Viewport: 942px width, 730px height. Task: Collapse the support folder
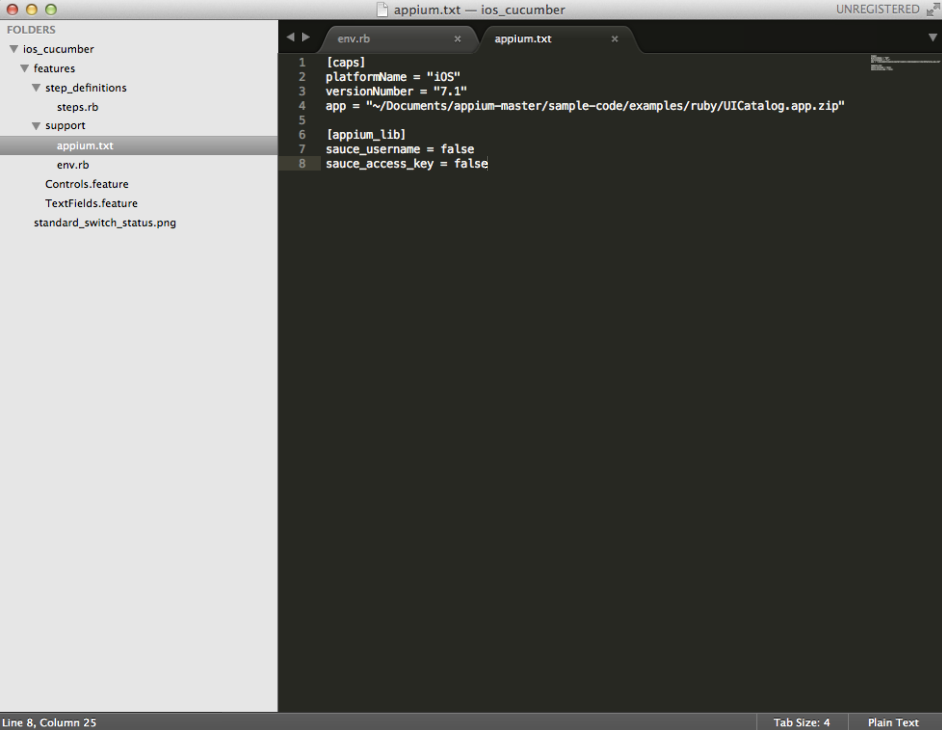pos(36,126)
